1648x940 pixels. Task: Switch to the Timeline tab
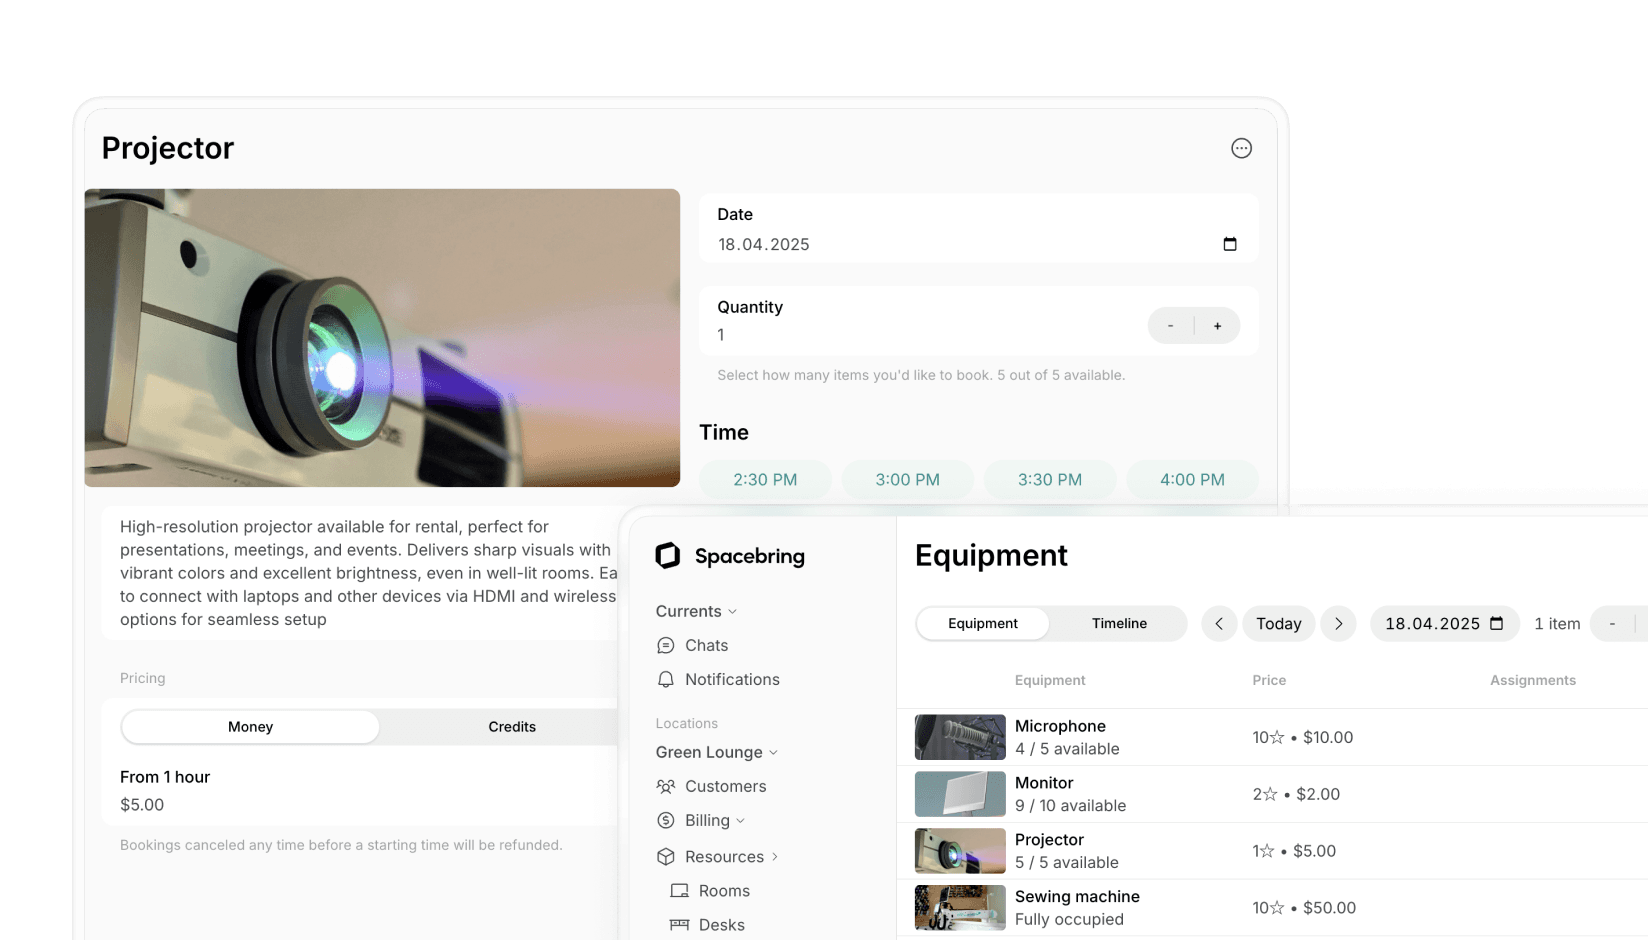pyautogui.click(x=1118, y=623)
